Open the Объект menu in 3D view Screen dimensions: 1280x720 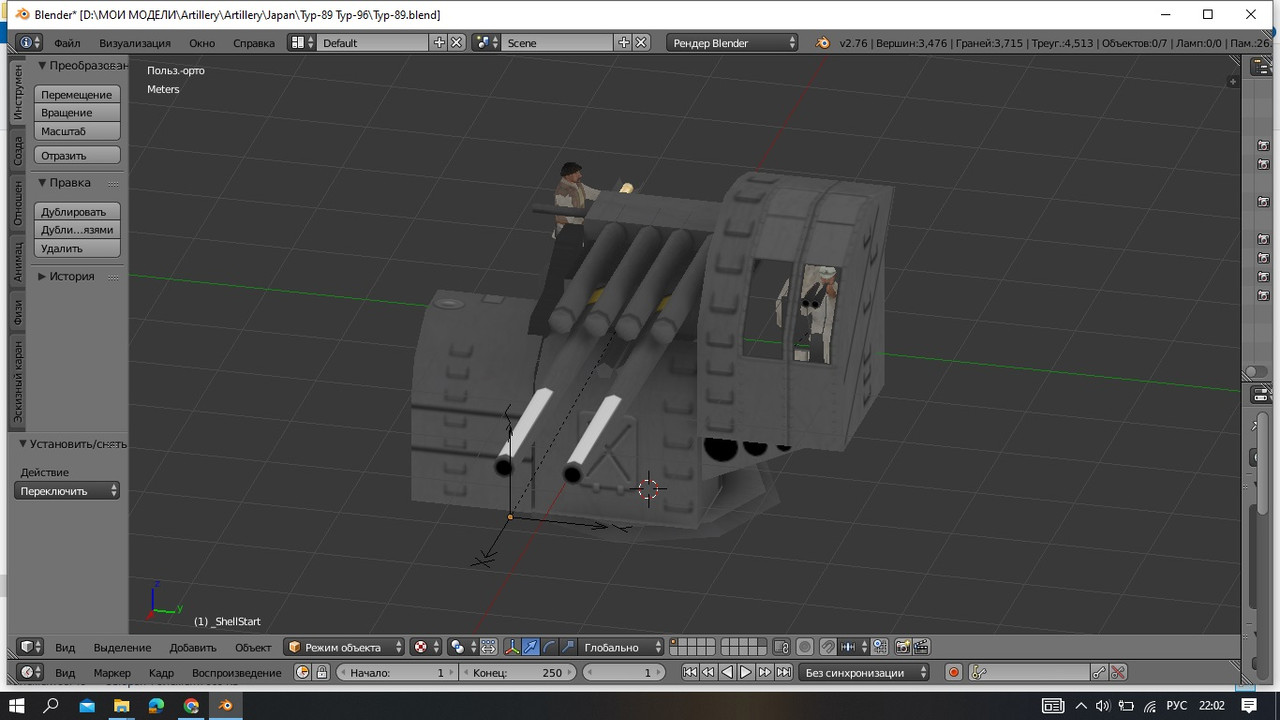253,647
